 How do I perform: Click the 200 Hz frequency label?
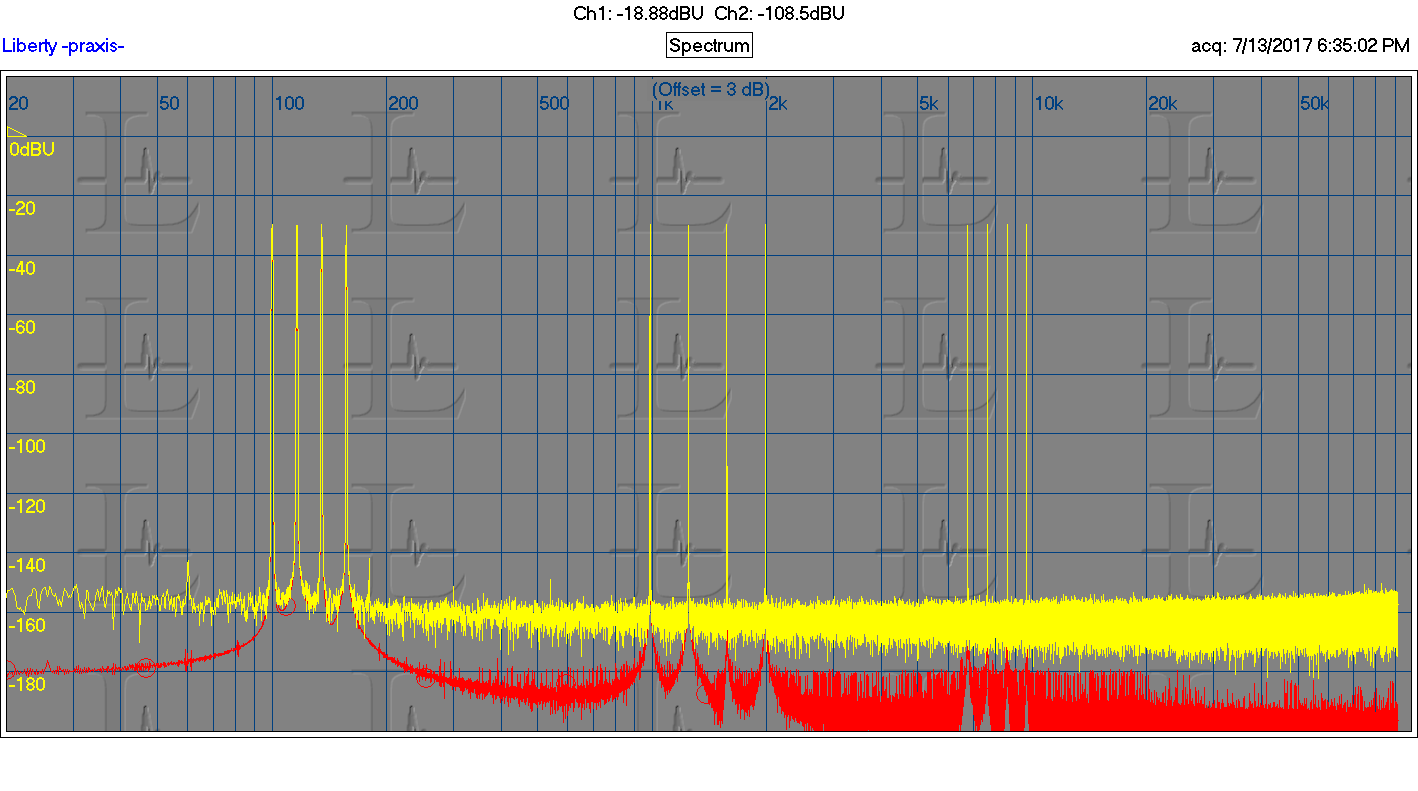[x=403, y=103]
